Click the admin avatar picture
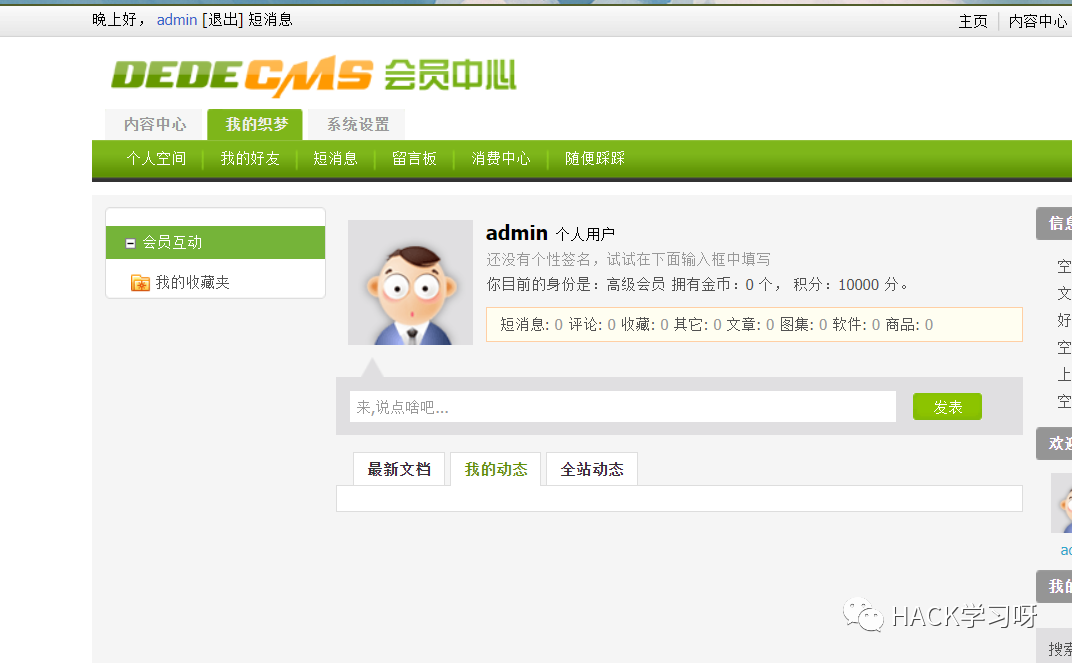The width and height of the screenshot is (1072, 663). pos(410,282)
